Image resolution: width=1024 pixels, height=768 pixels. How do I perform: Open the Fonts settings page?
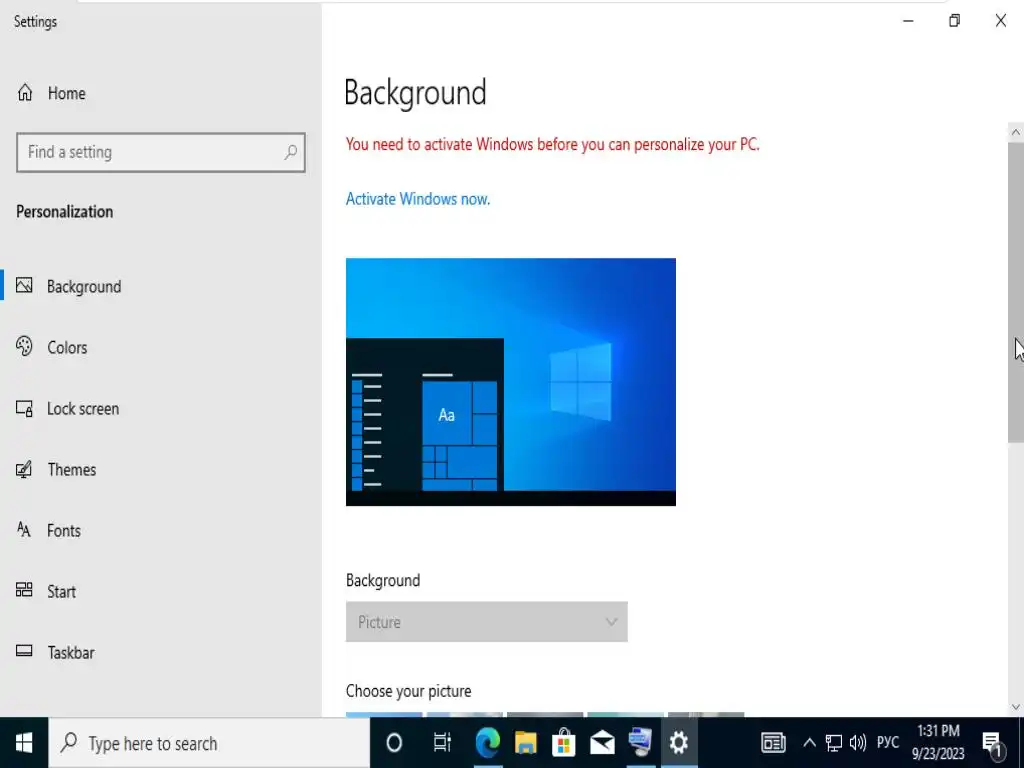pos(161,531)
